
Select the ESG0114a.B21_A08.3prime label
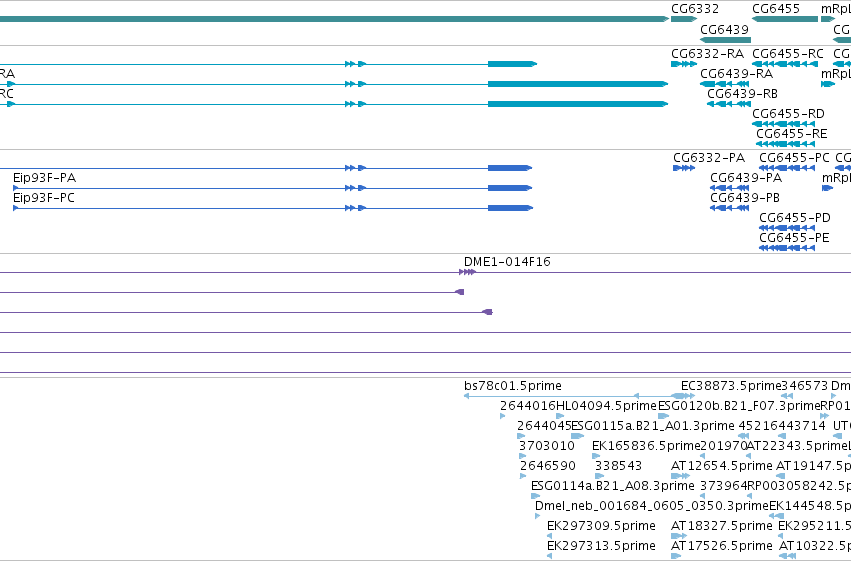click(x=613, y=486)
